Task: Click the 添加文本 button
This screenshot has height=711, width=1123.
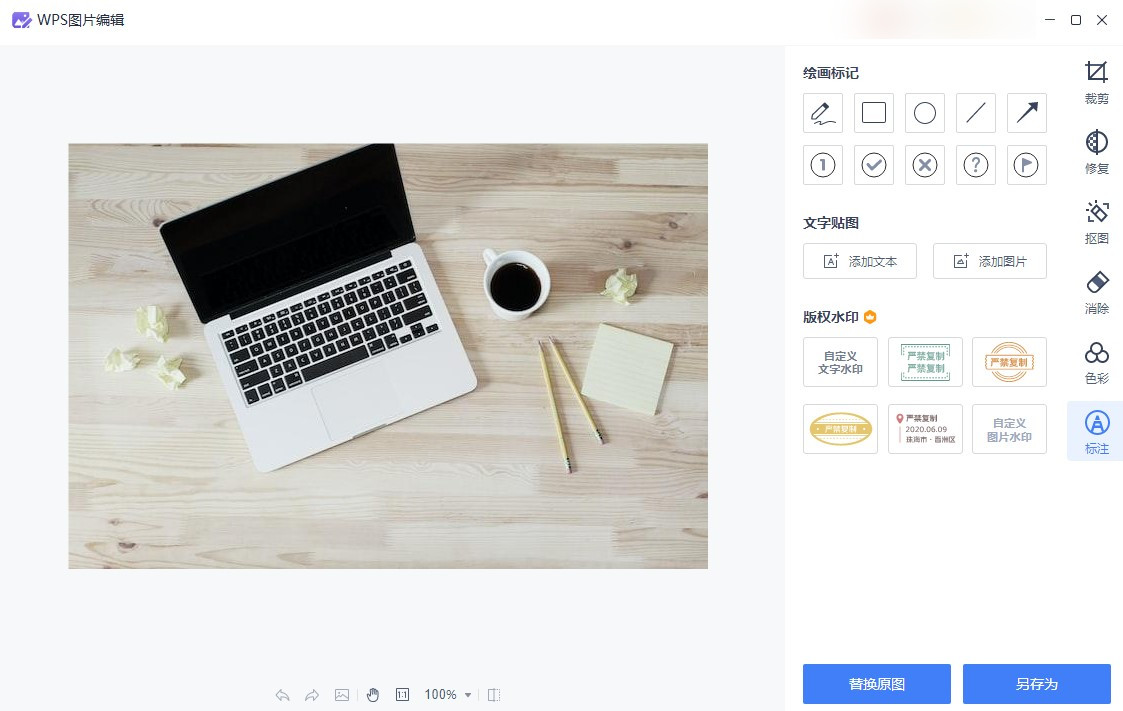Action: tap(859, 261)
